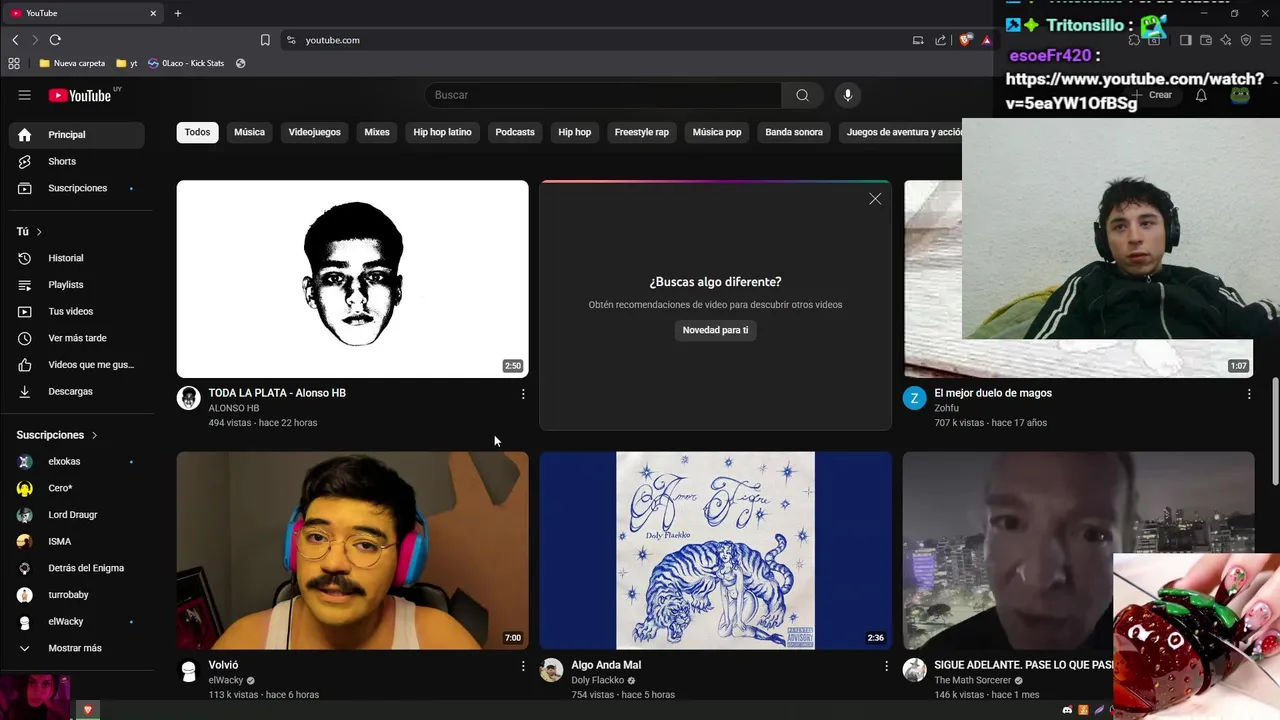Open browser main menu
The width and height of the screenshot is (1280, 720).
1266,40
